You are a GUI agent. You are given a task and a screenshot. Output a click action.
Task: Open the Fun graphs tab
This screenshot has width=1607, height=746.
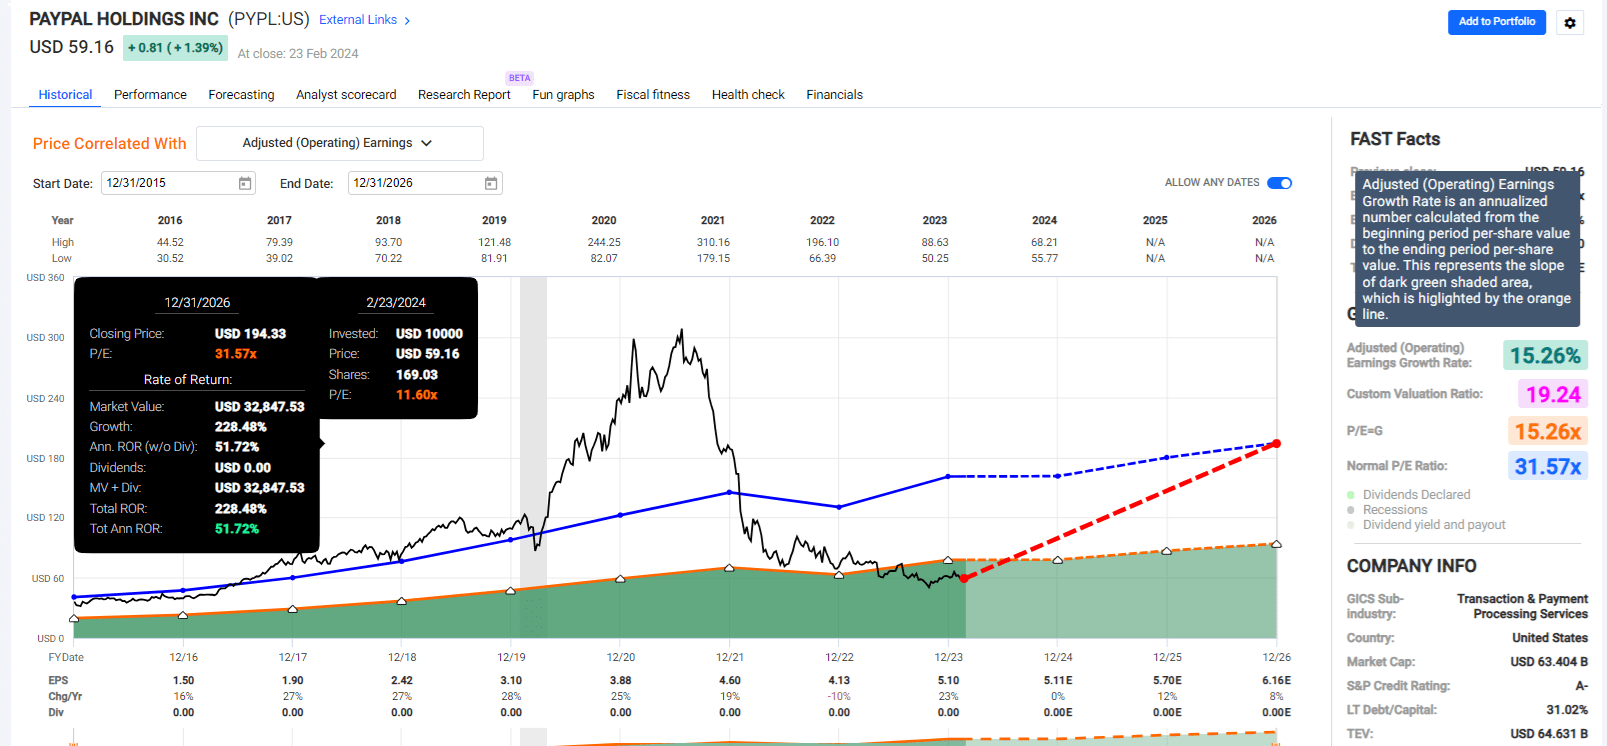point(563,95)
